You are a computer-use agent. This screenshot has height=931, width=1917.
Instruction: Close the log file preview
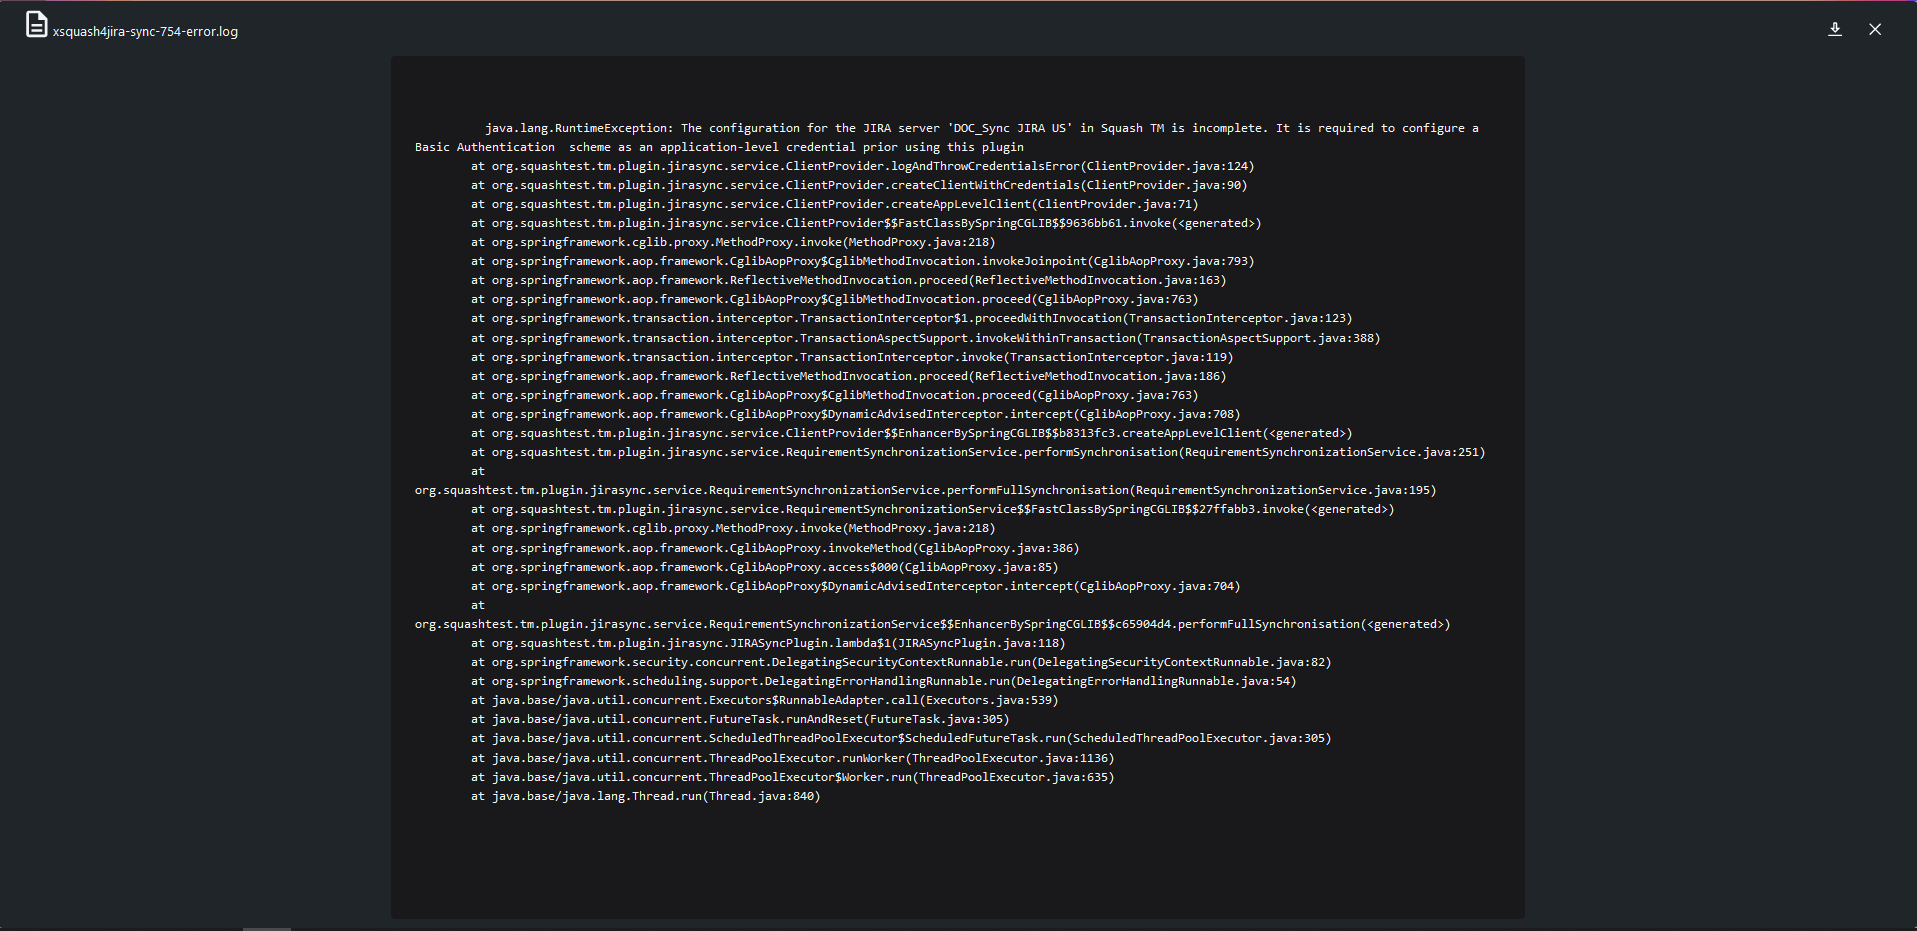1875,30
